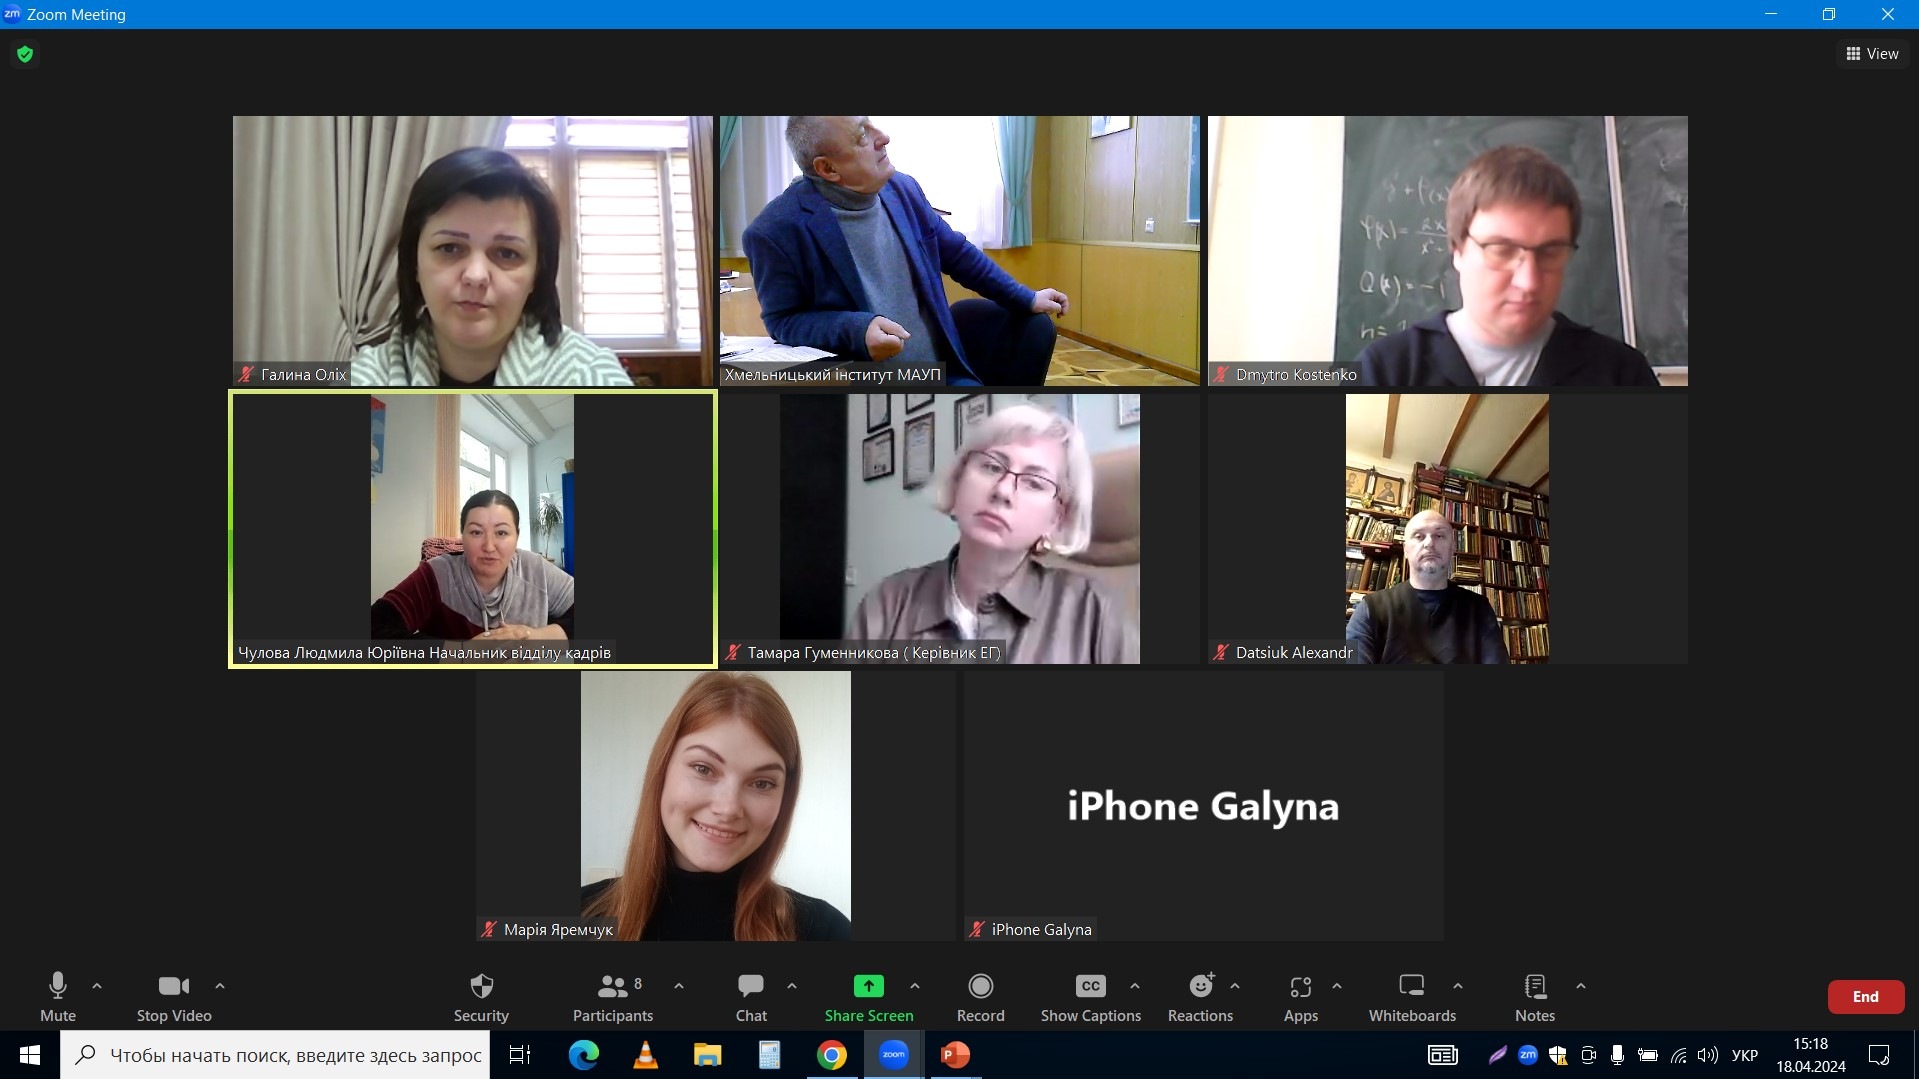Open the View layout menu

[x=1872, y=54]
